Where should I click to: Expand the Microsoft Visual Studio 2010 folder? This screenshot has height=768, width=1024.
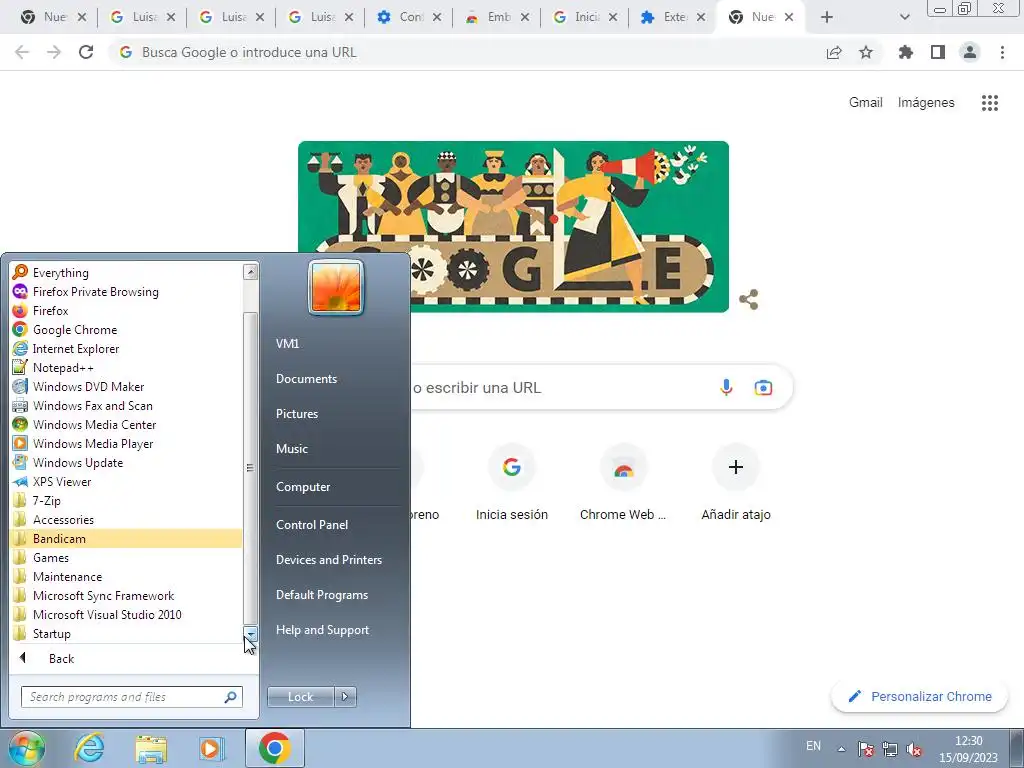click(126, 614)
